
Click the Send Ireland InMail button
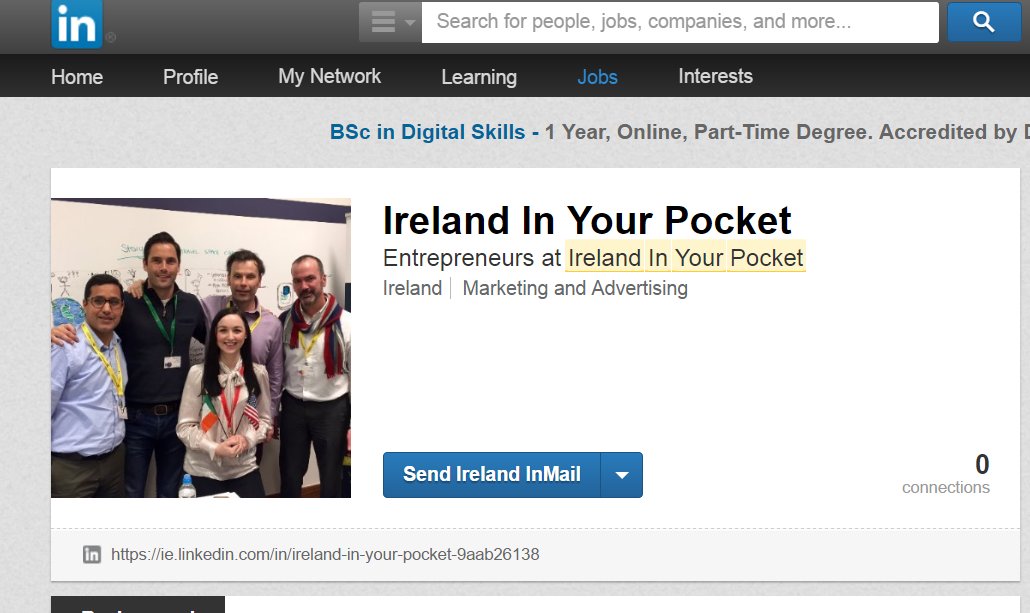490,475
